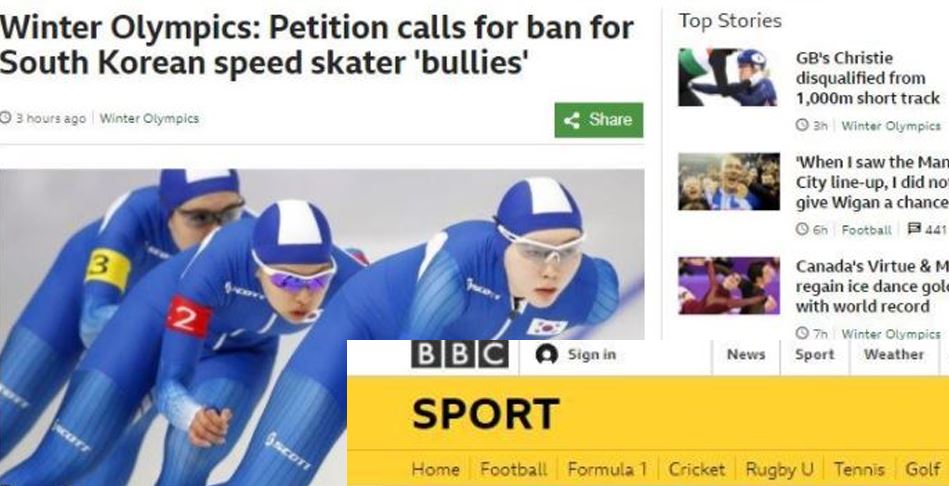
Task: Click the SPORT section heading
Action: click(485, 414)
